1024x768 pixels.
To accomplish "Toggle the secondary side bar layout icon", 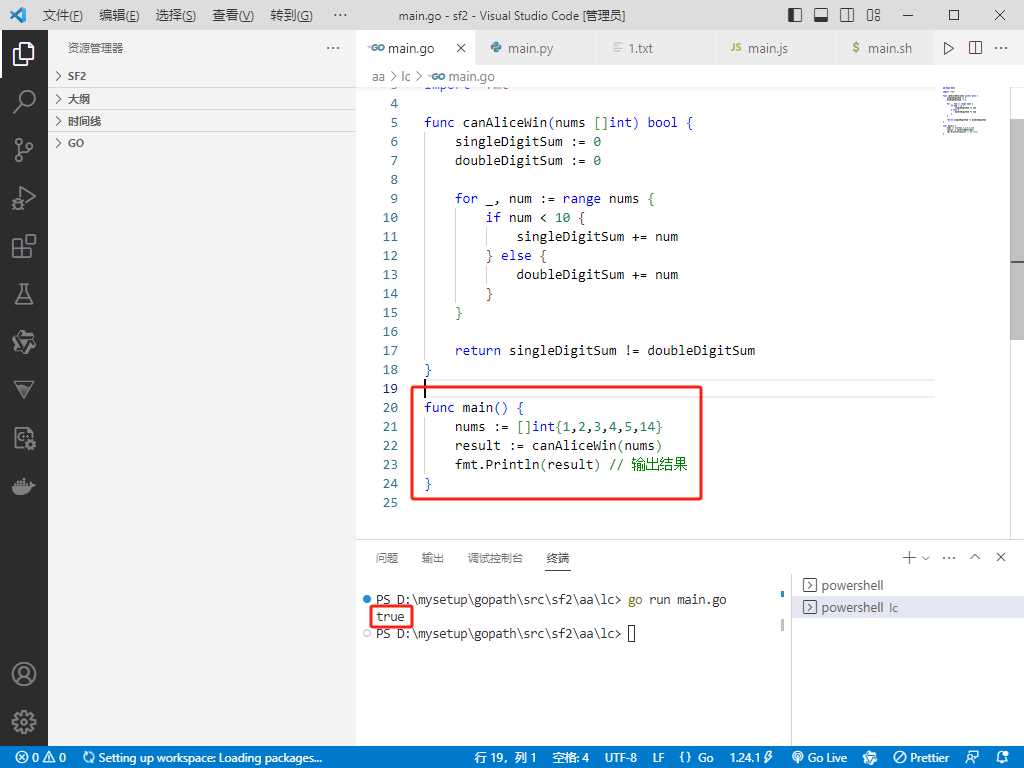I will point(847,15).
